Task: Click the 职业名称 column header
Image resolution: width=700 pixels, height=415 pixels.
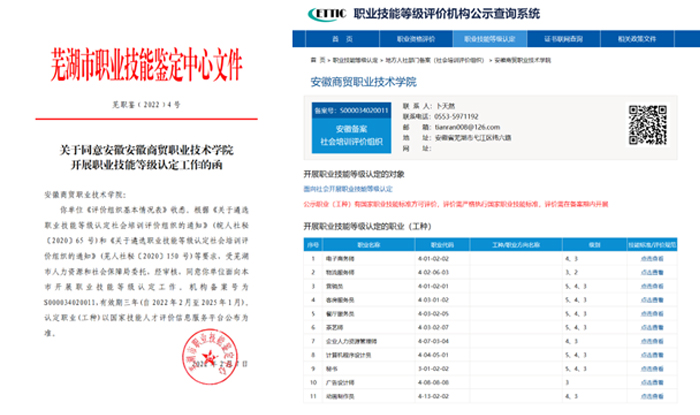Action: coord(369,245)
